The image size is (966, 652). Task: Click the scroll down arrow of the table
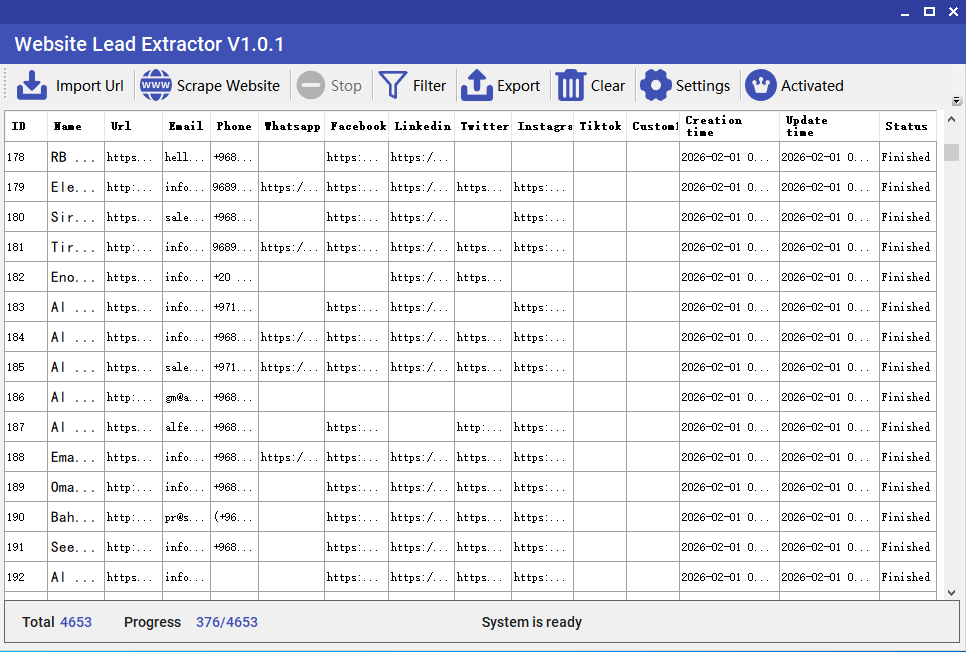point(951,592)
